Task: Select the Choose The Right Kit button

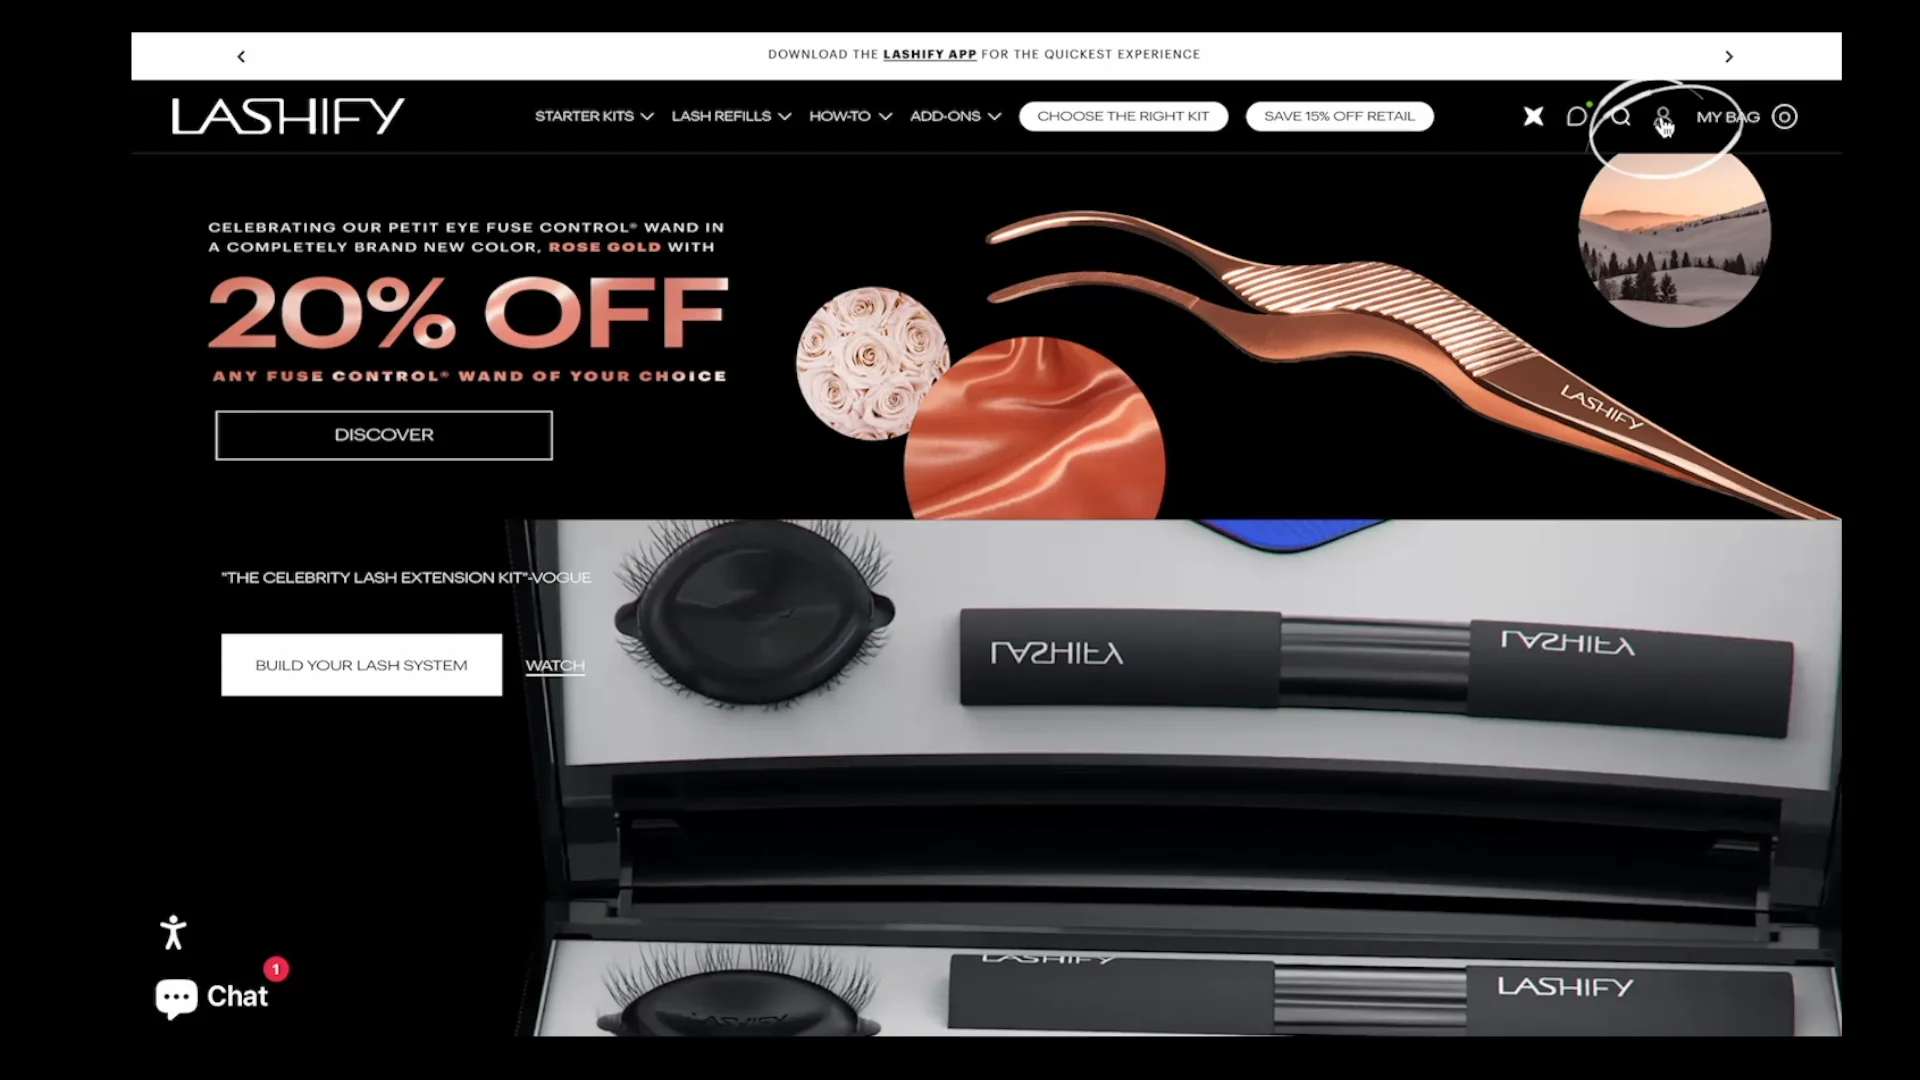Action: (x=1124, y=116)
